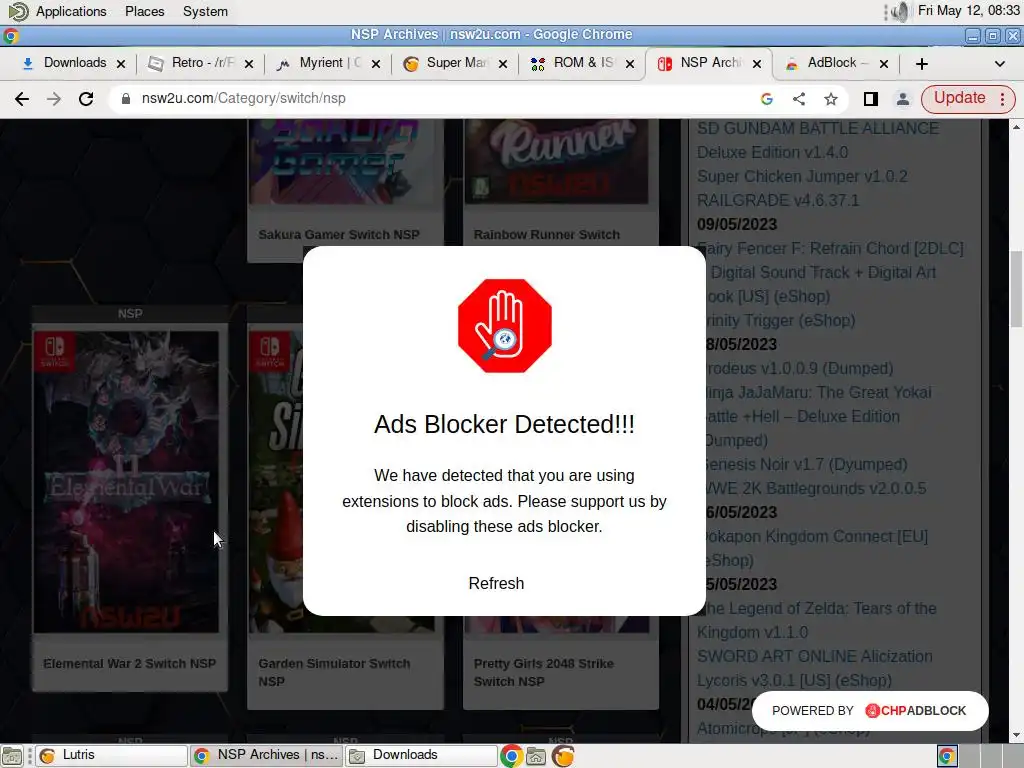
Task: Click the Update button in Chrome
Action: coord(959,98)
